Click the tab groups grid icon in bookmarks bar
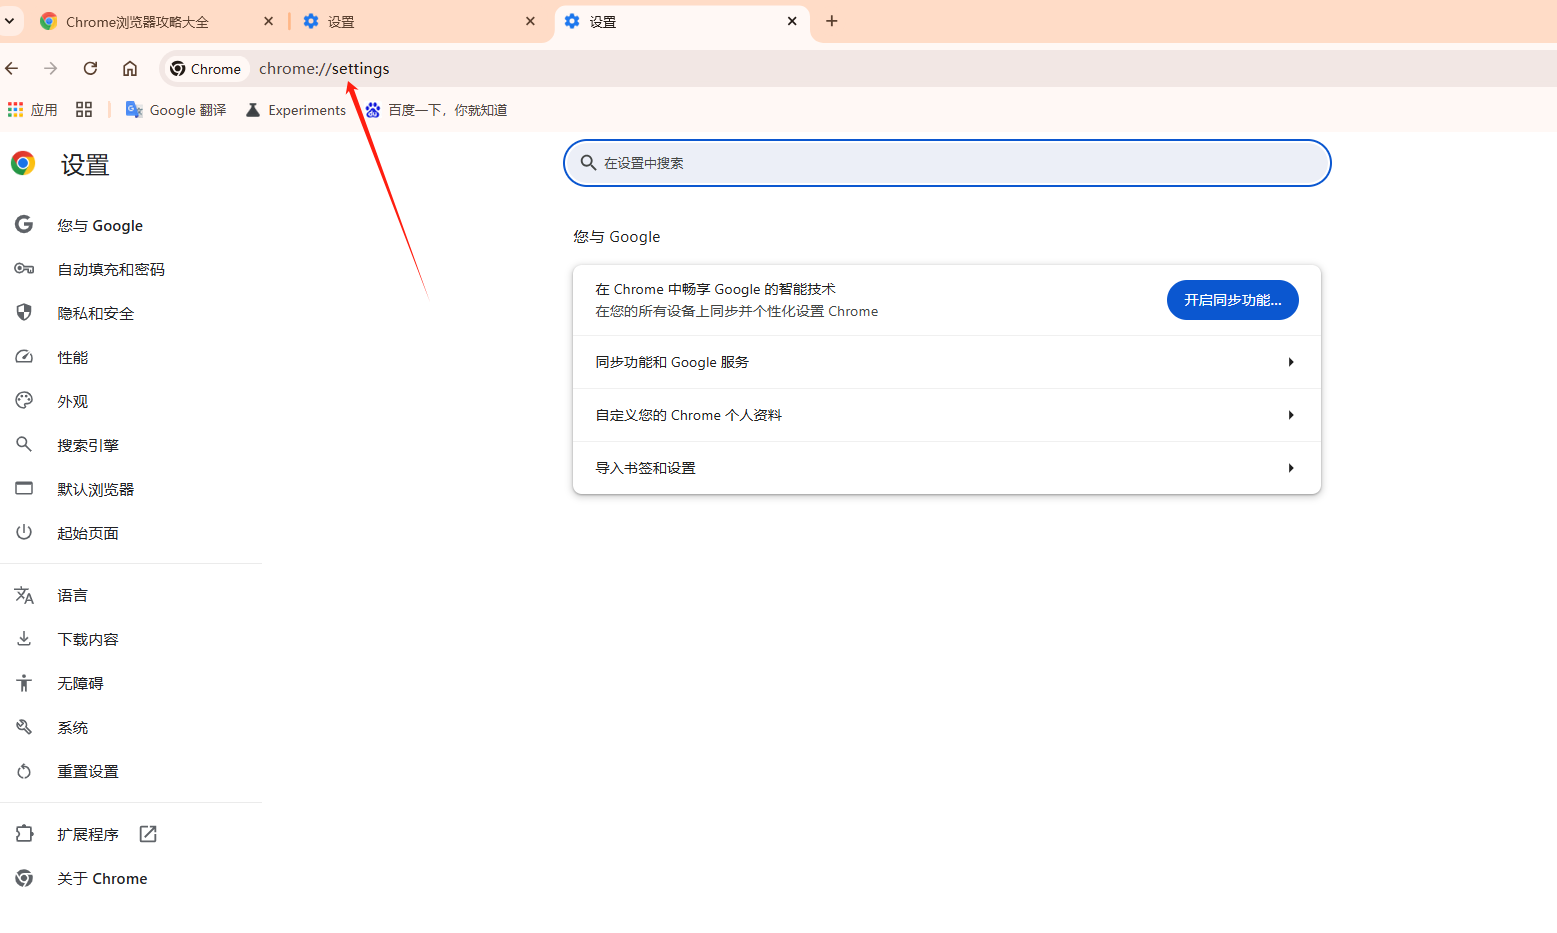1557x933 pixels. 84,110
